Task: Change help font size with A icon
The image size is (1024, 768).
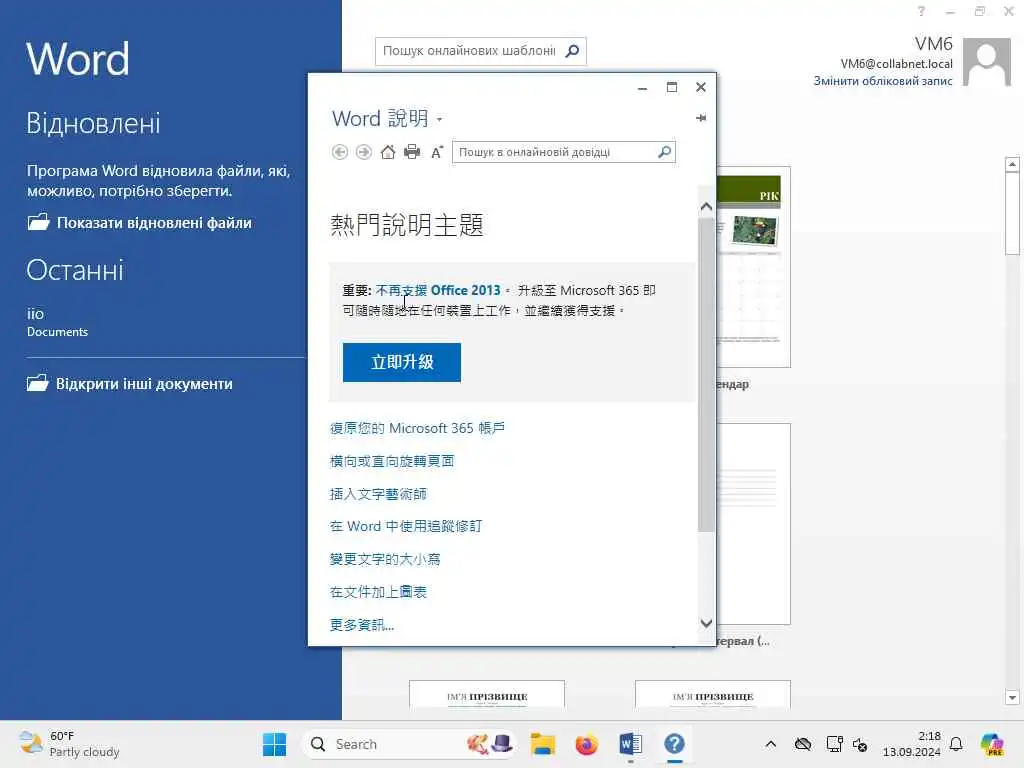Action: (437, 152)
